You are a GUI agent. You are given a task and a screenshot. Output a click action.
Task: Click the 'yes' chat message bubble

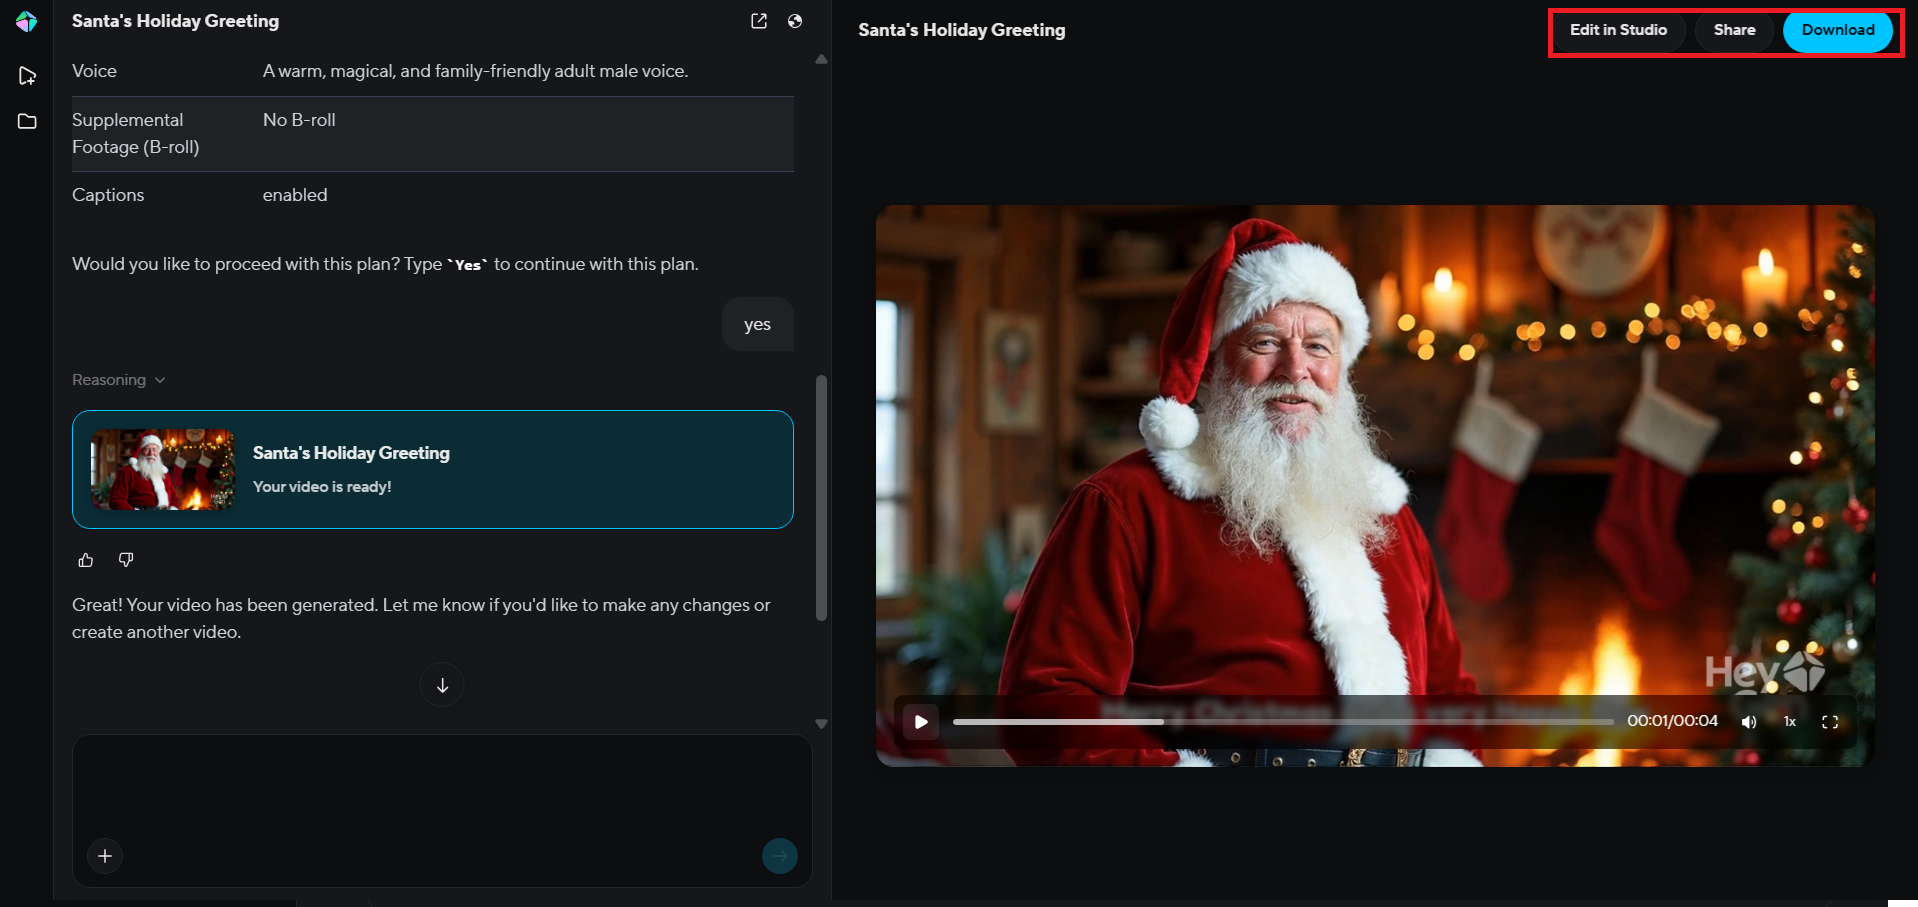coord(758,324)
